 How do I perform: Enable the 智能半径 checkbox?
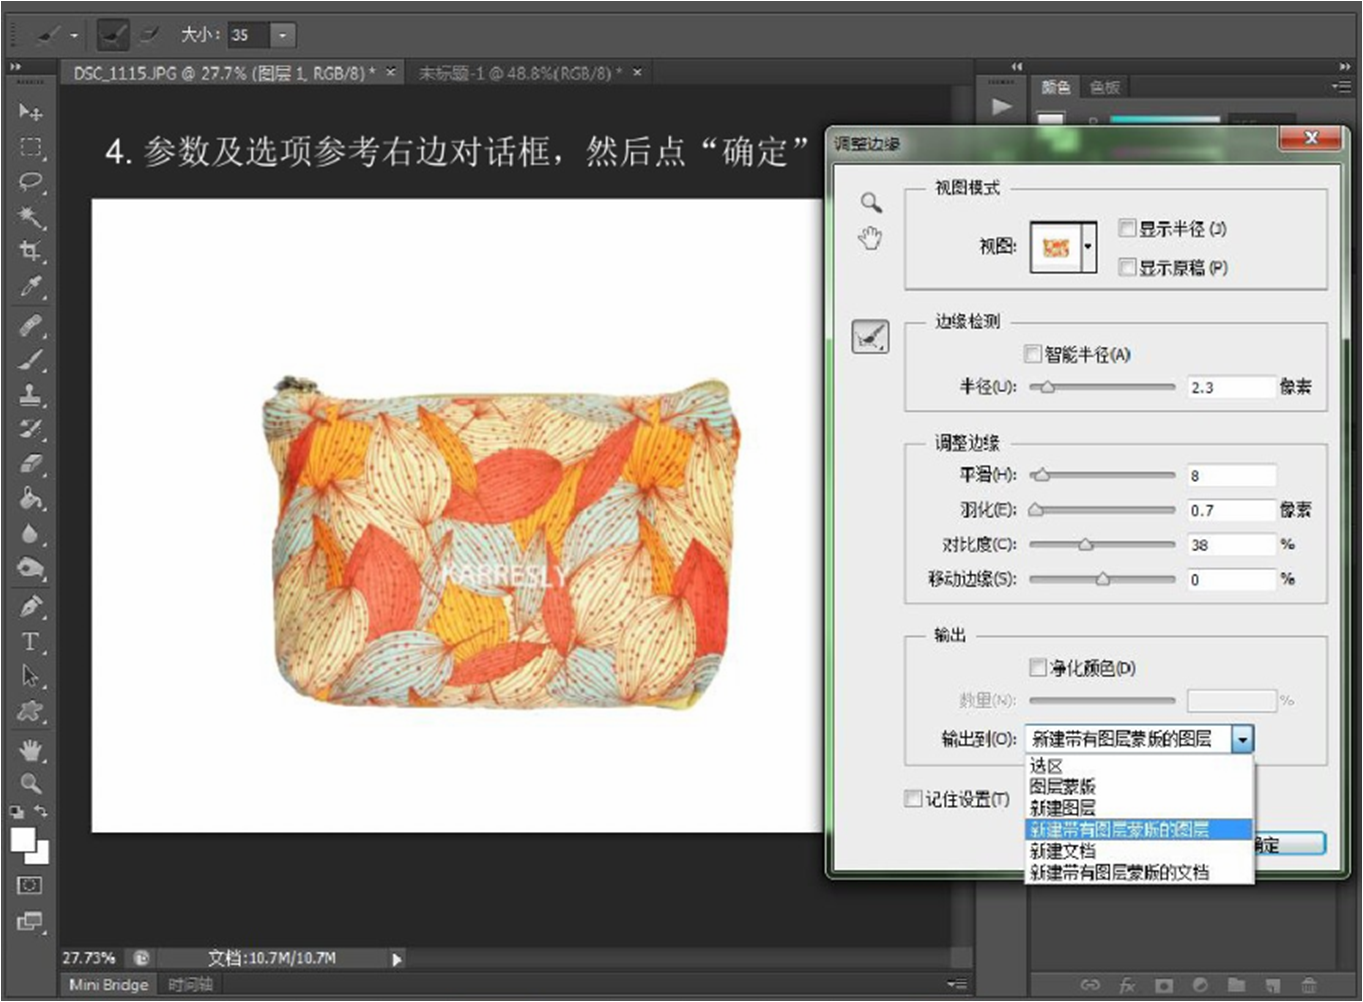pyautogui.click(x=1033, y=354)
